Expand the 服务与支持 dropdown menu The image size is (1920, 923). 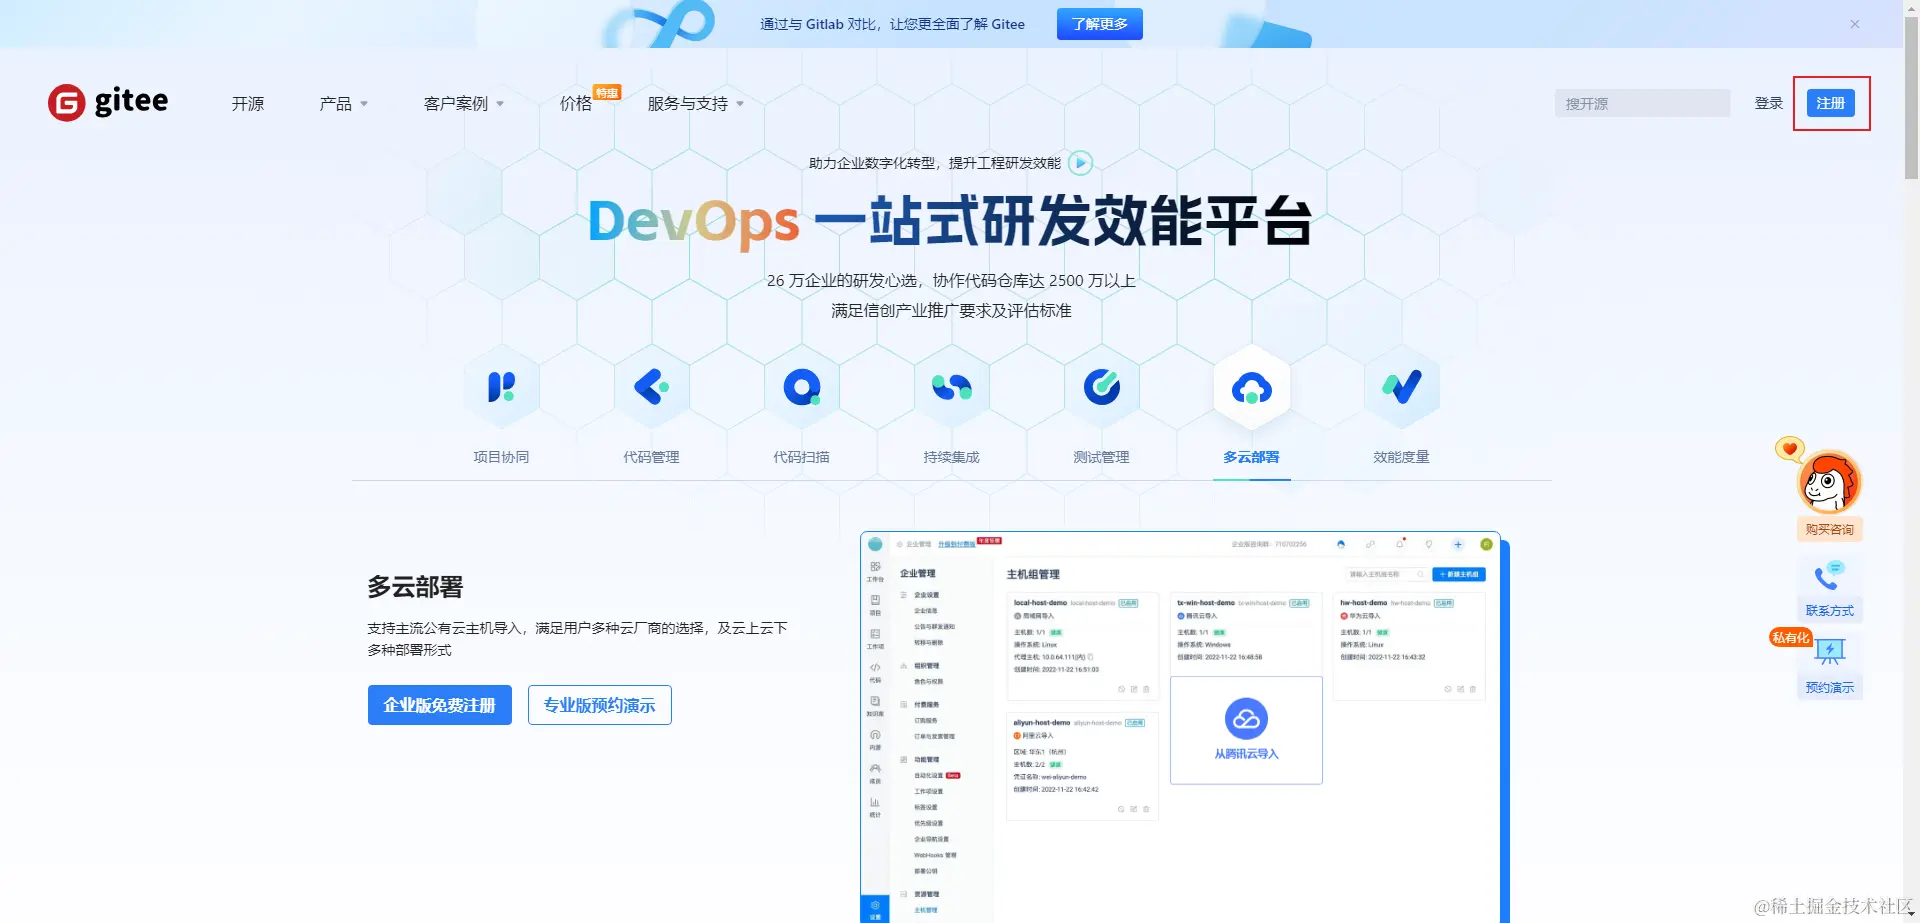tap(696, 104)
